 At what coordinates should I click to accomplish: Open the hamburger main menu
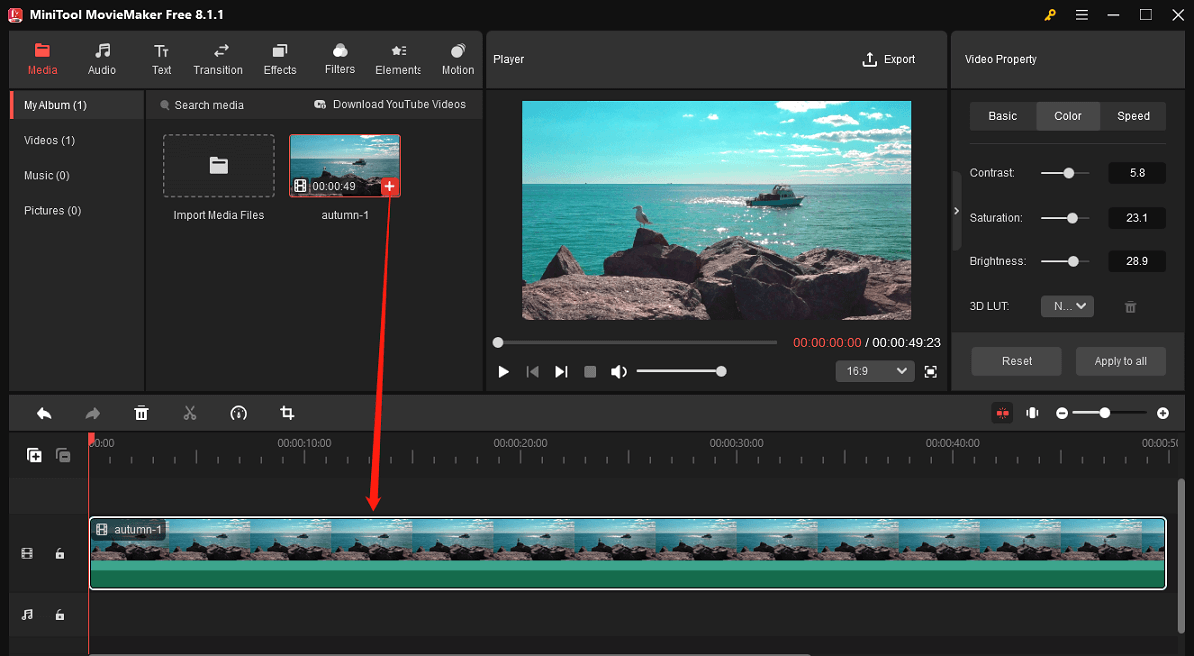tap(1081, 15)
